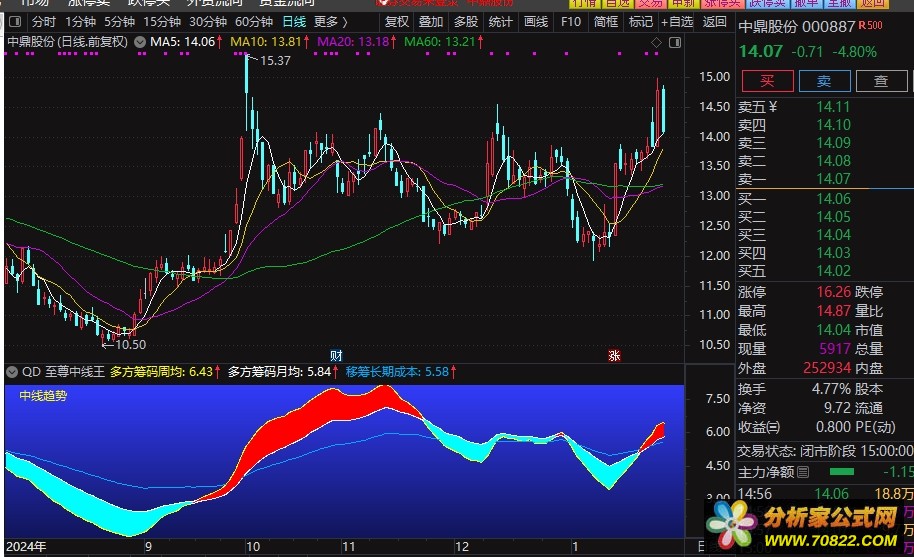Collapse the QD 至尊中线王 indicator with its arrow icon
The width and height of the screenshot is (914, 557).
pyautogui.click(x=12, y=372)
